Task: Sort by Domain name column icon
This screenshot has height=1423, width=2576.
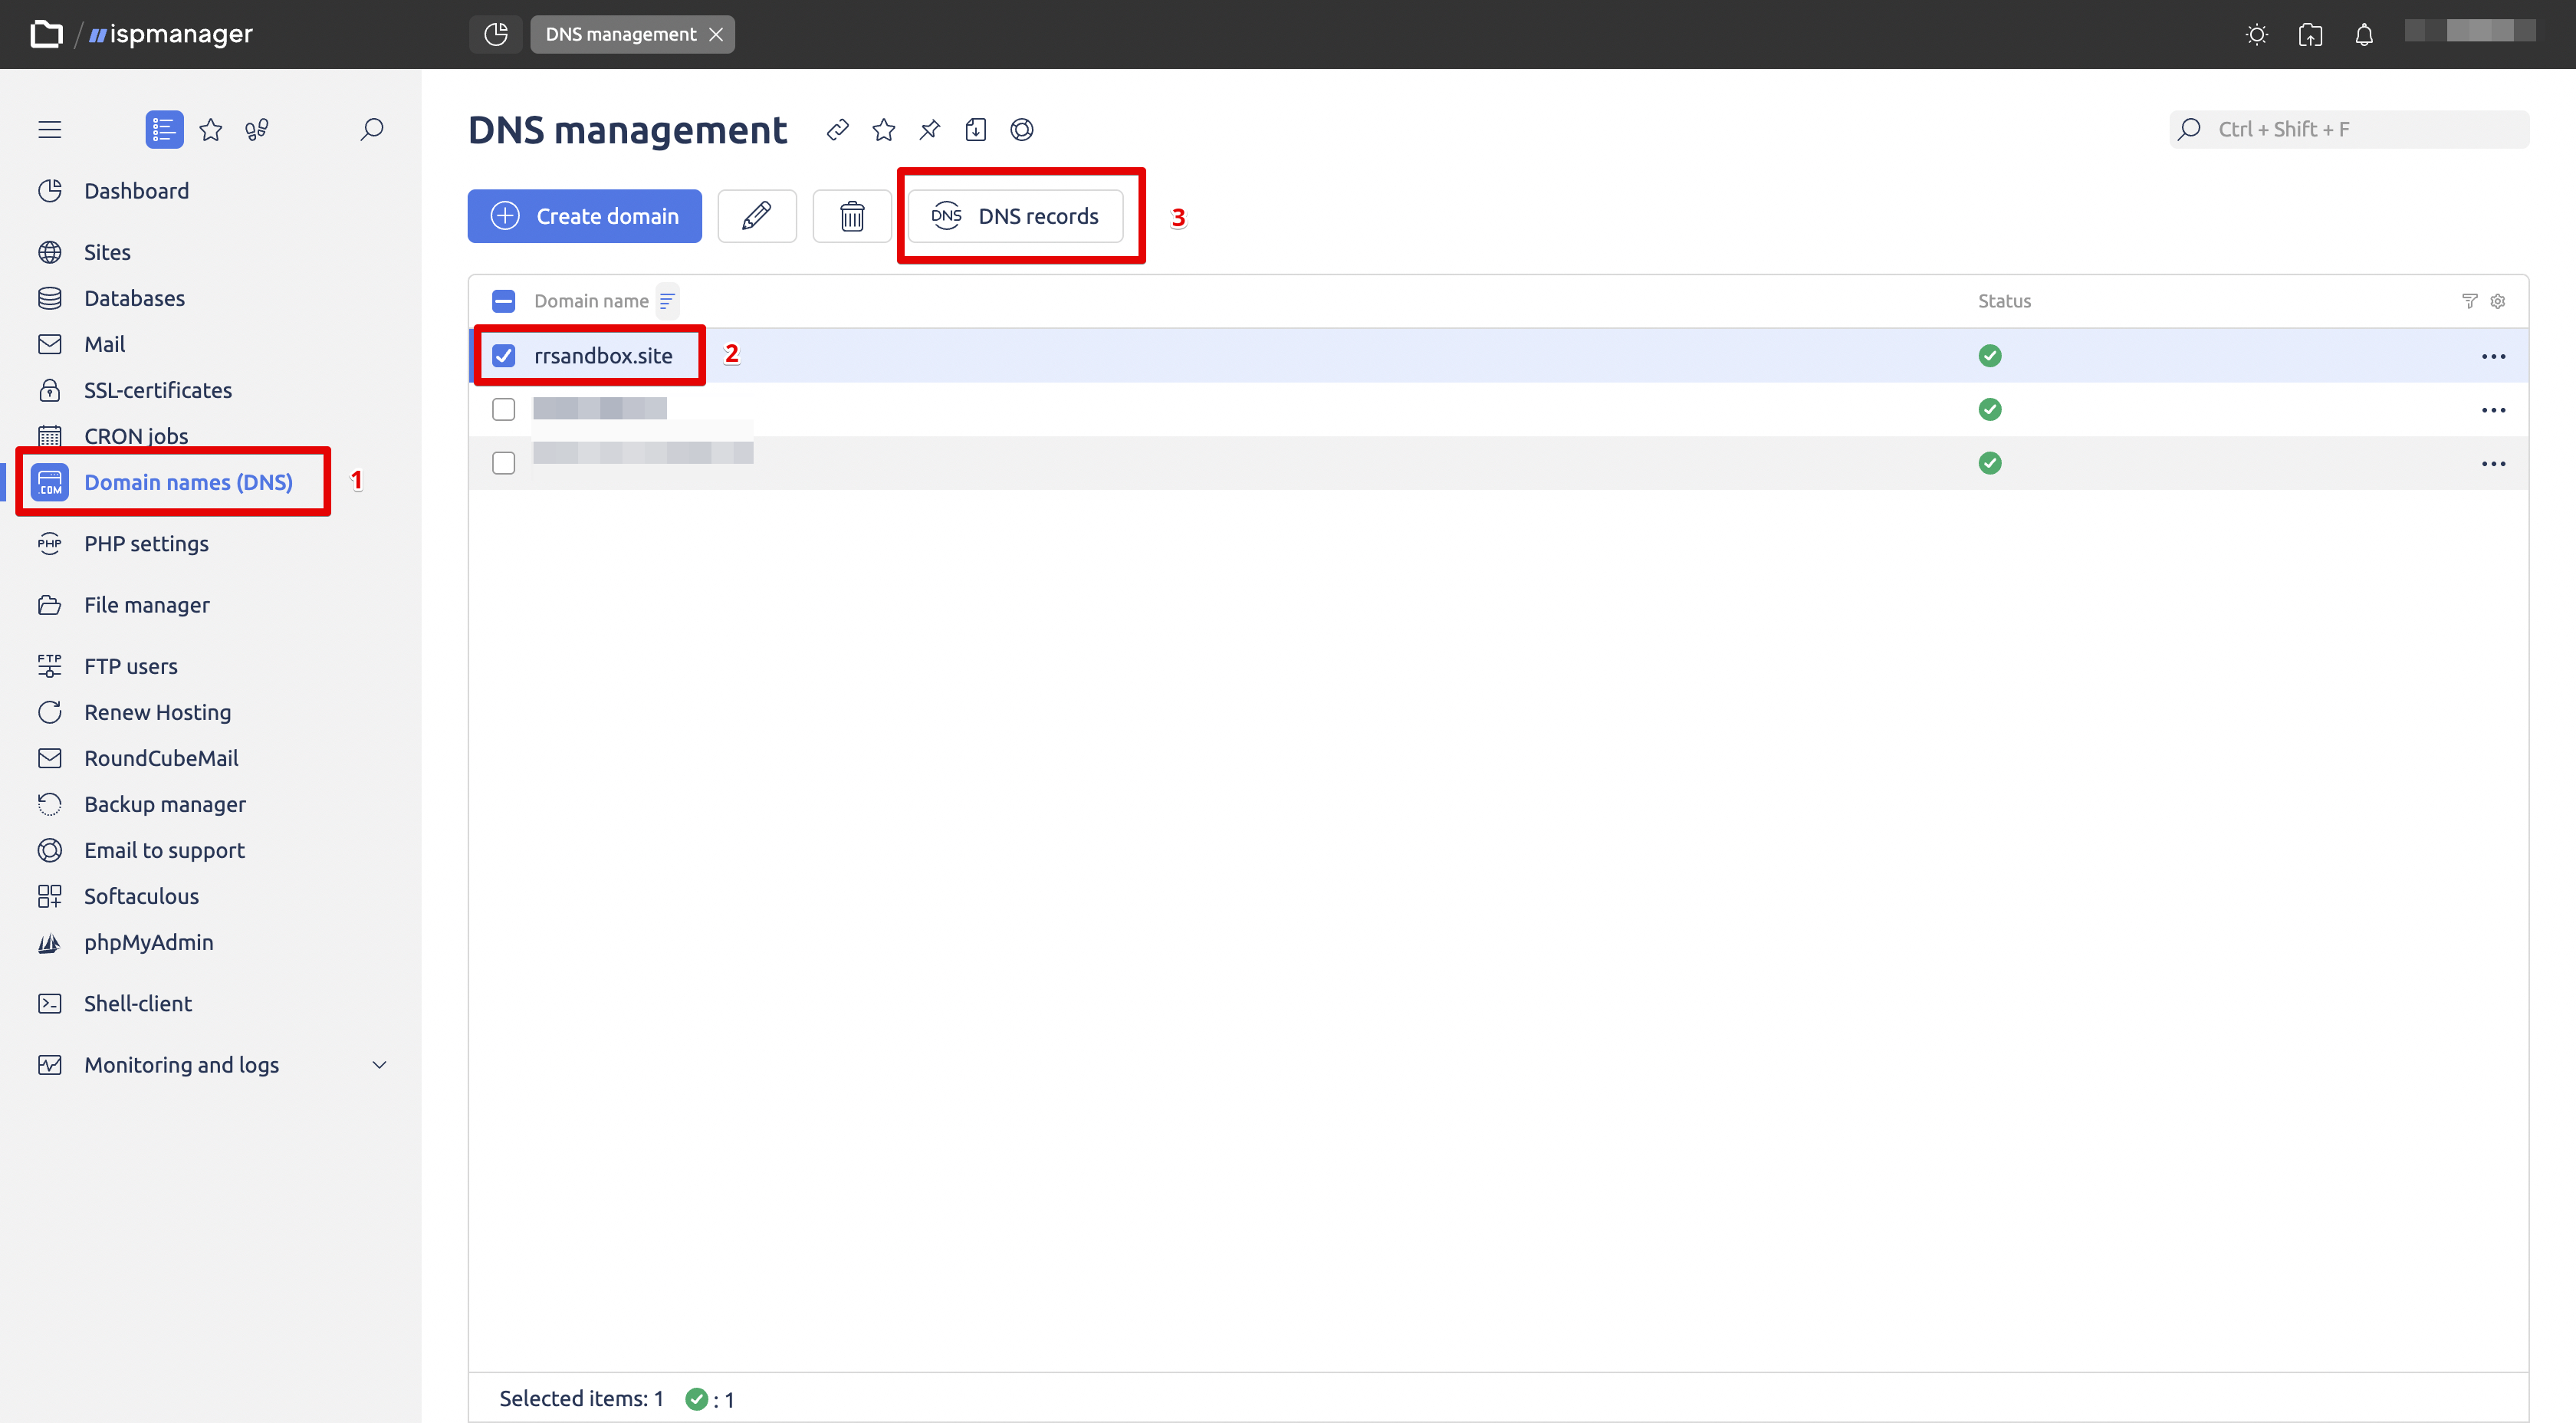Action: pos(667,301)
